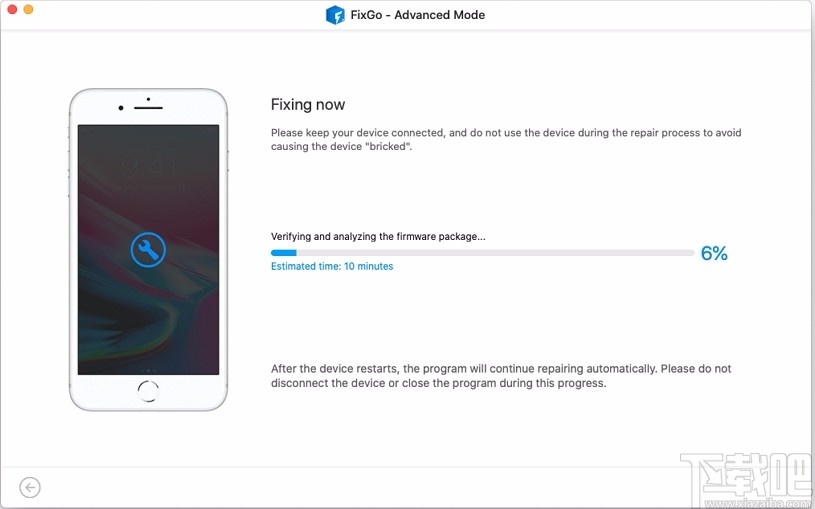Click the After the device restarts note
The width and height of the screenshot is (815, 509).
pos(501,376)
